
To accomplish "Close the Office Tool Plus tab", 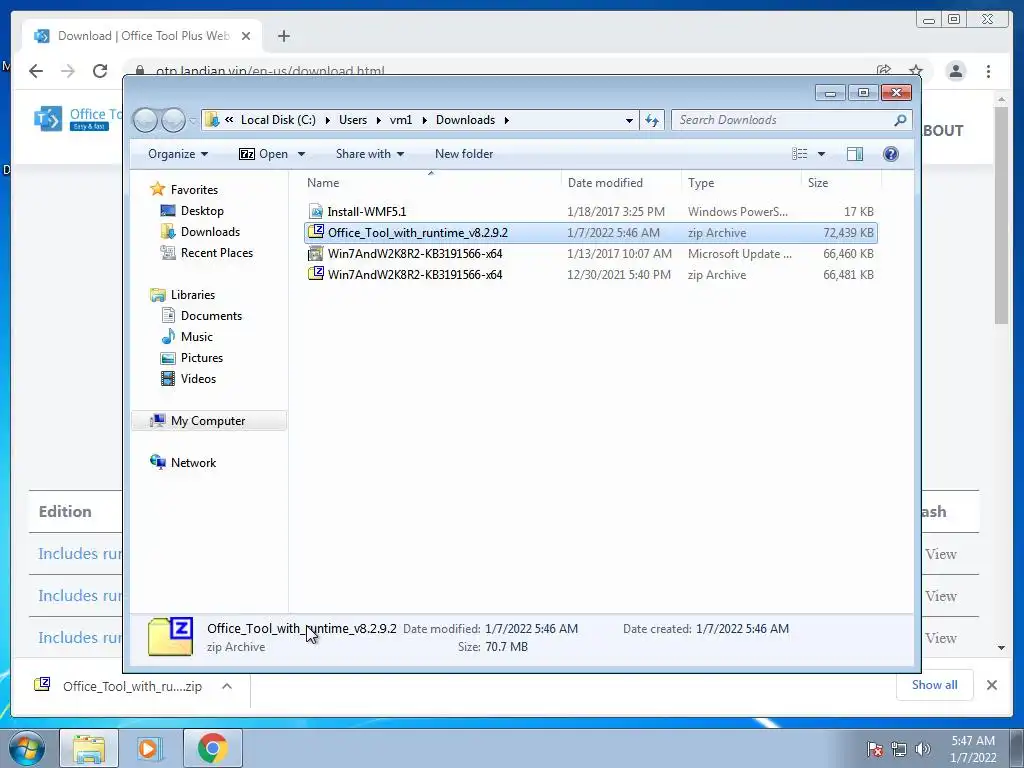I will point(246,36).
